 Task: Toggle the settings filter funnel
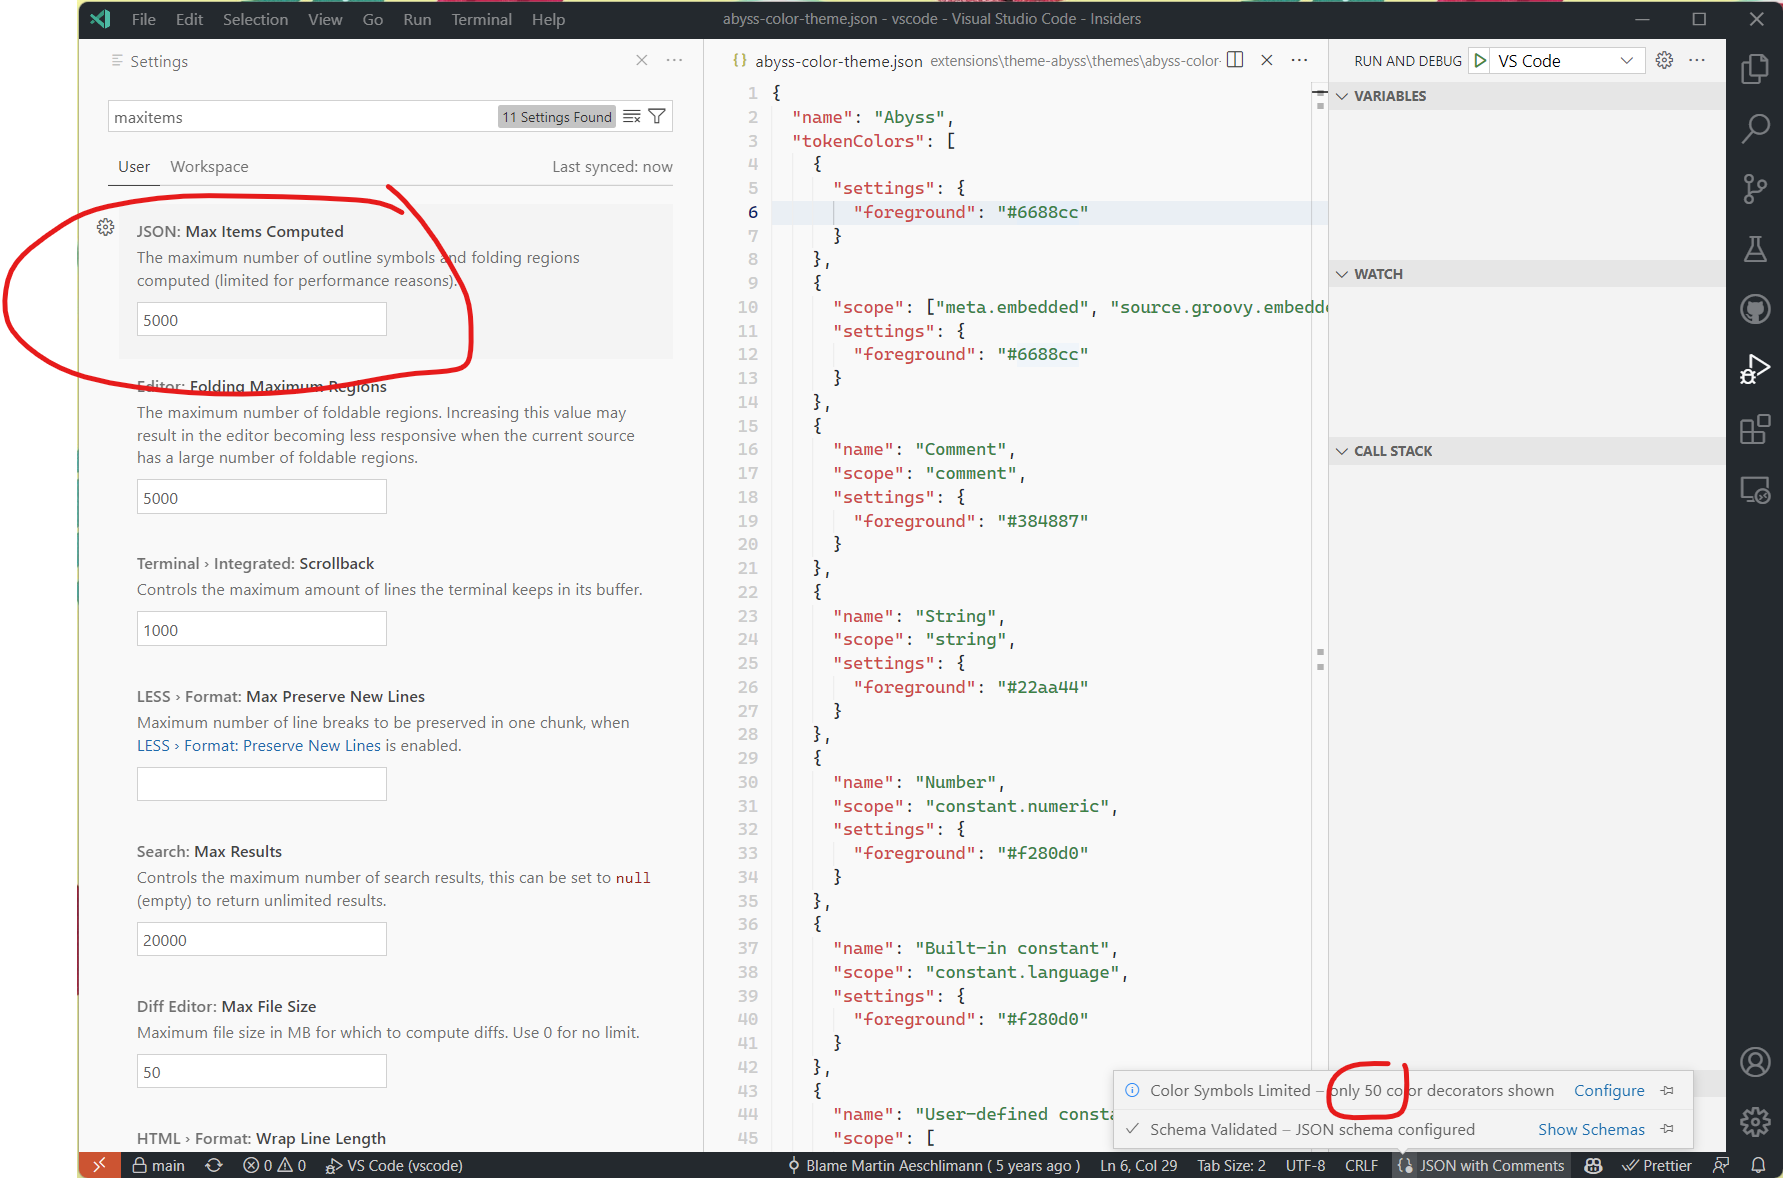[657, 116]
